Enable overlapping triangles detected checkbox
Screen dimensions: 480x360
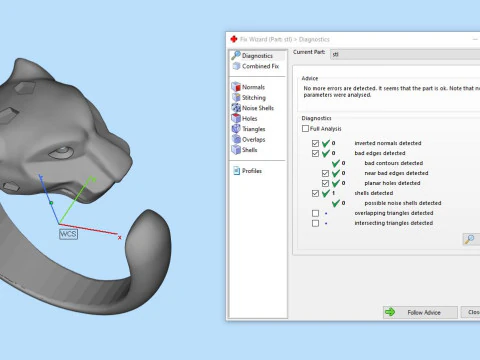[x=315, y=213]
